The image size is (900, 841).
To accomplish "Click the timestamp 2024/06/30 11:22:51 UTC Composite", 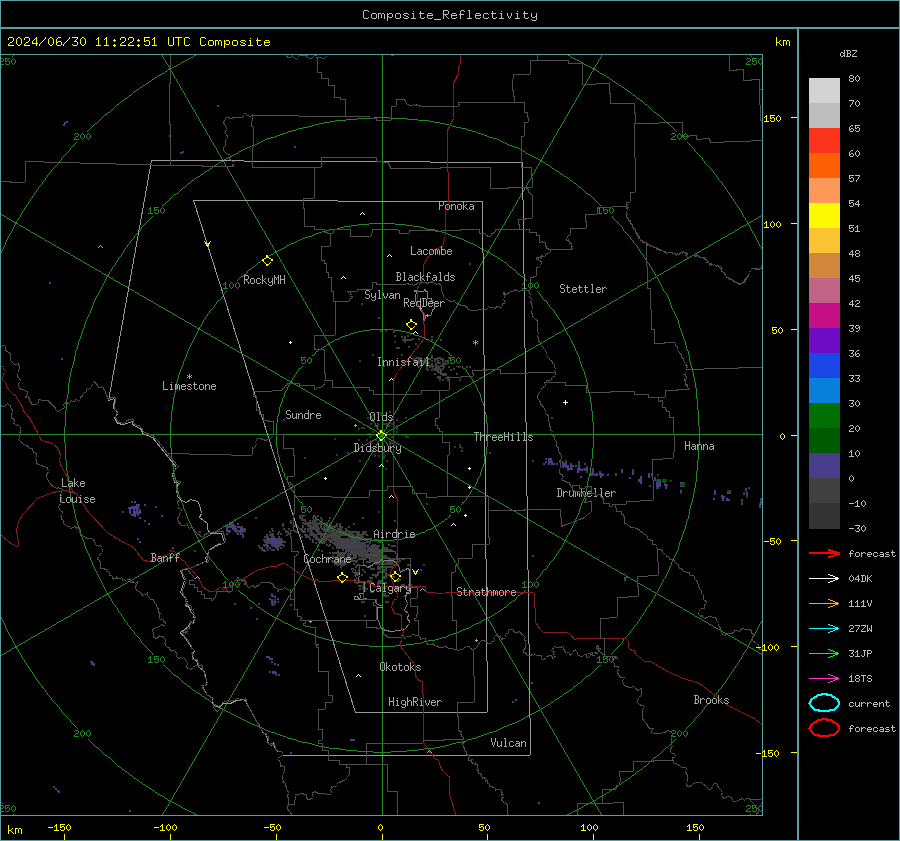I will tap(138, 42).
